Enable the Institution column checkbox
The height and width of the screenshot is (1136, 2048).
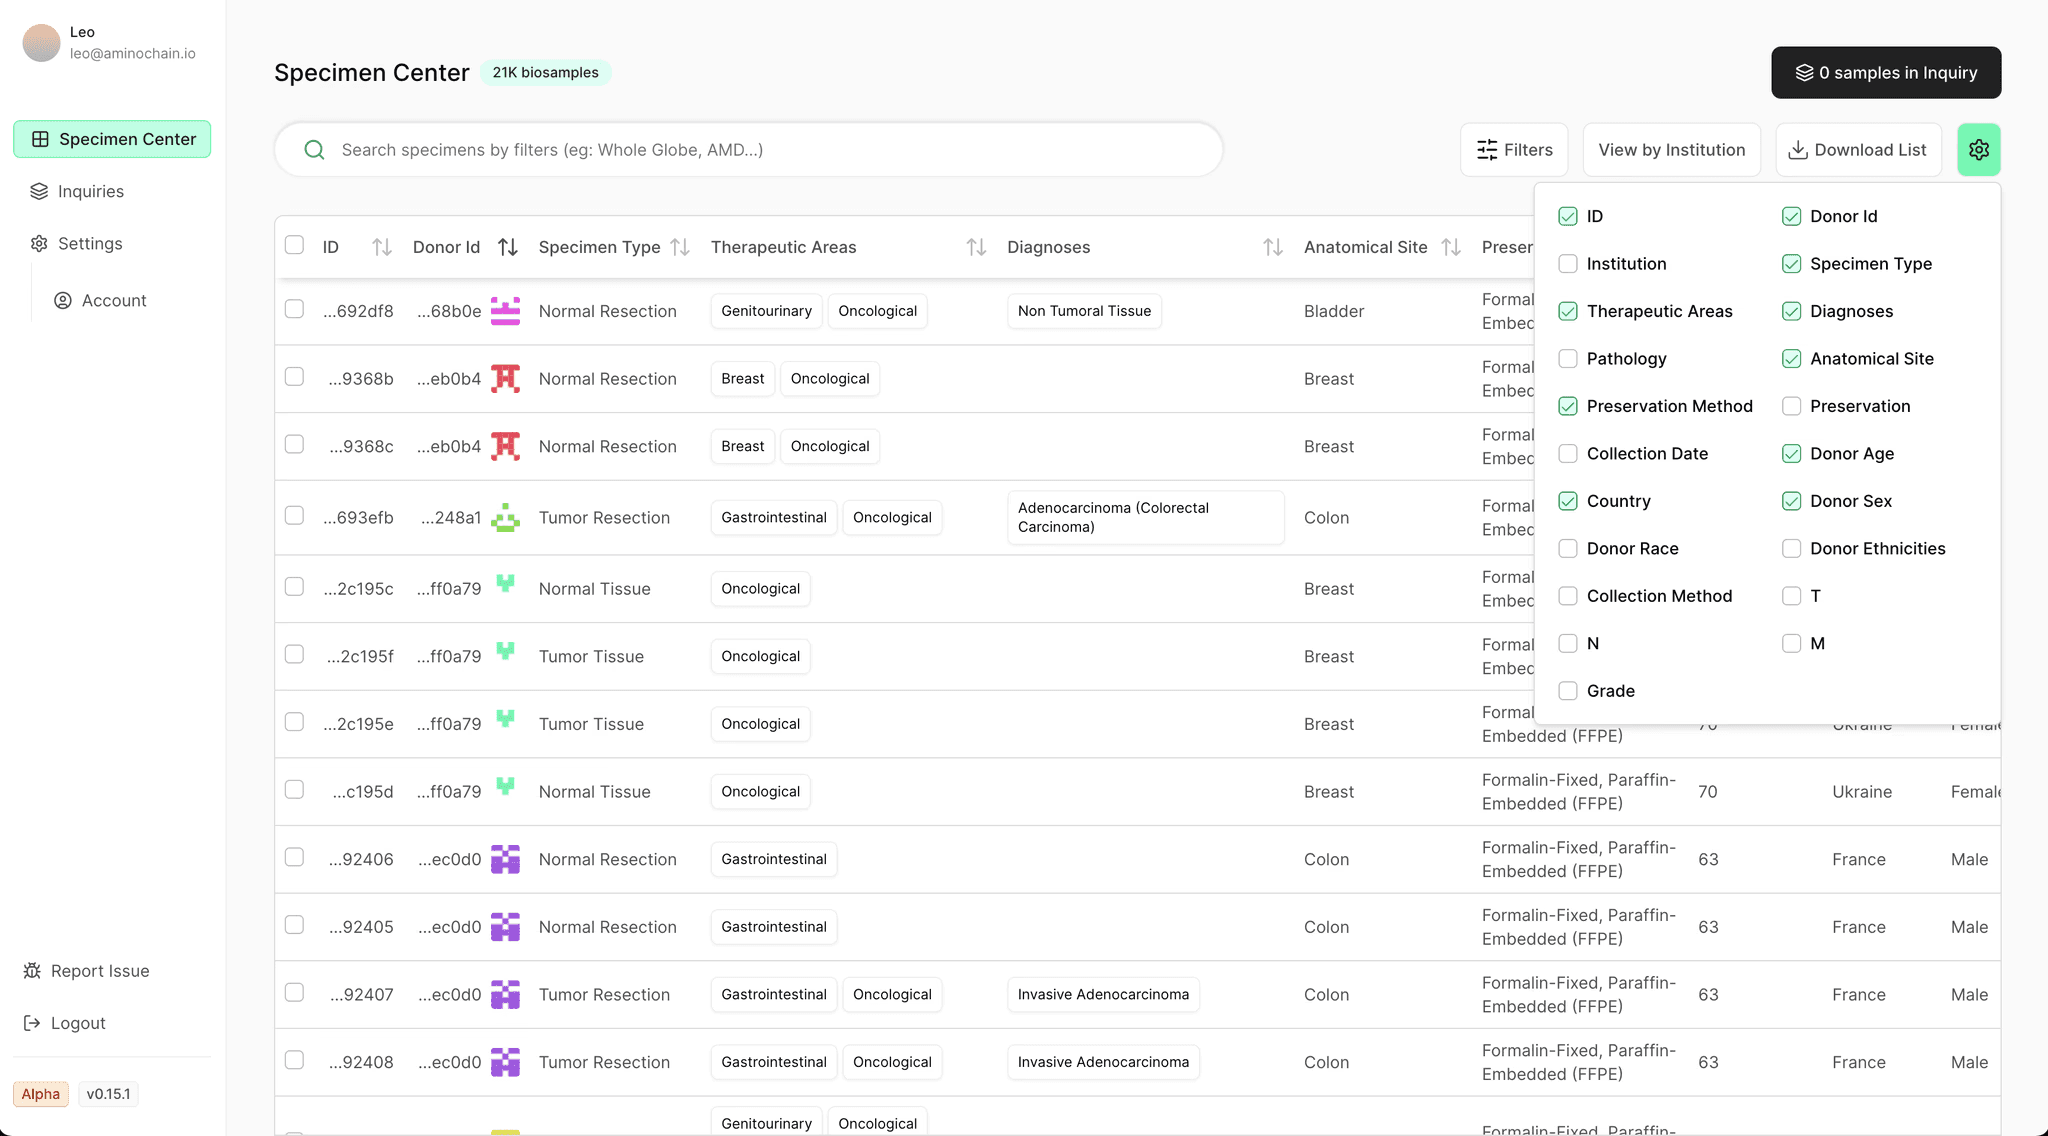pyautogui.click(x=1568, y=264)
